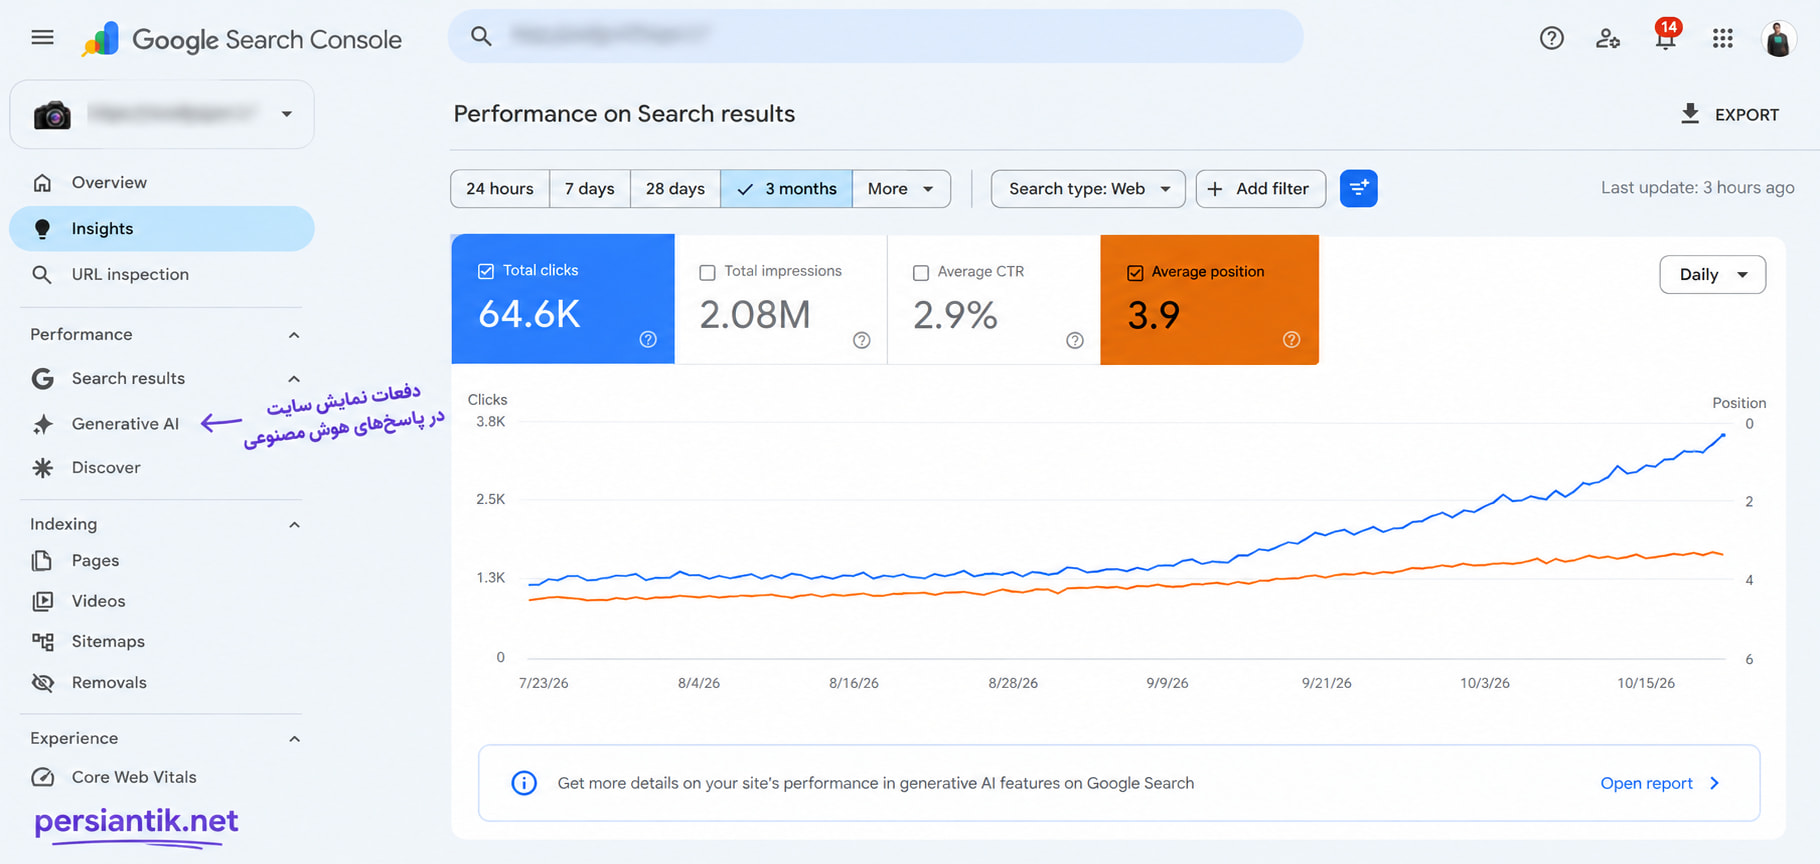
Task: Open the Daily granularity dropdown
Action: click(x=1712, y=275)
